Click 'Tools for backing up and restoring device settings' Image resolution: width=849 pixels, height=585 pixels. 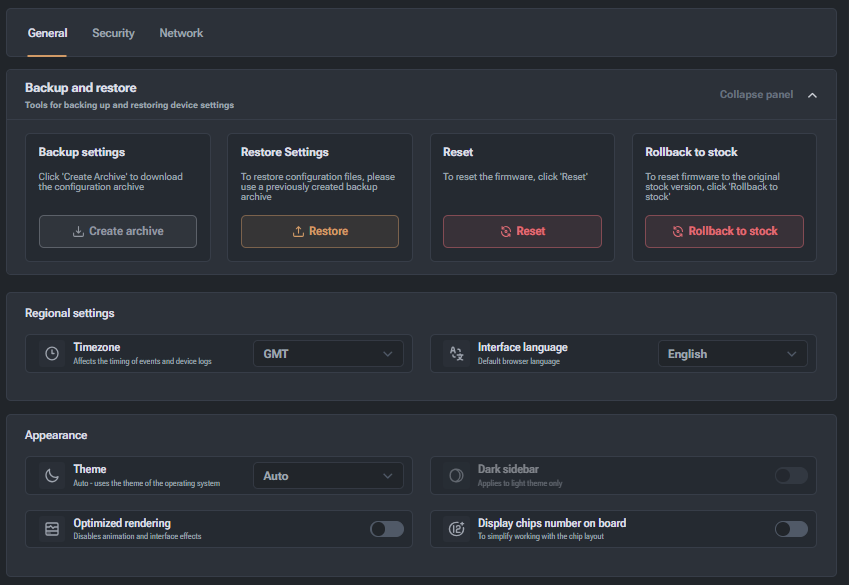tap(129, 105)
